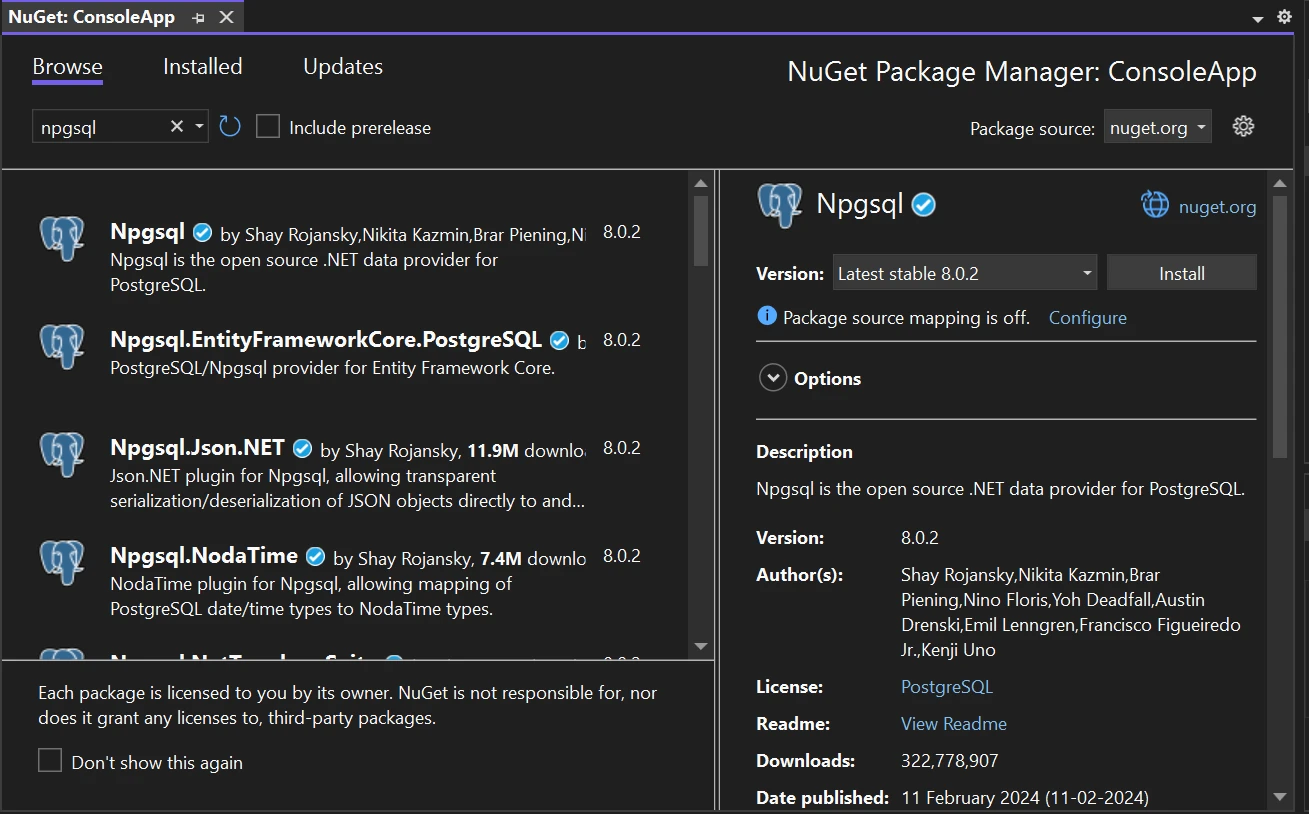1309x814 pixels.
Task: Click the verified badge next to Npgsql details title
Action: (924, 205)
